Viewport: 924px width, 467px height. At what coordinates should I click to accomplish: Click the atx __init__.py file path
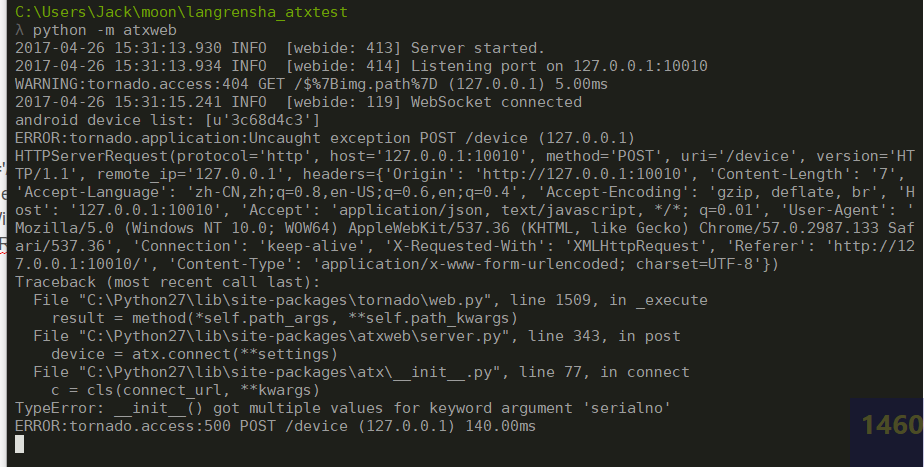(x=285, y=372)
